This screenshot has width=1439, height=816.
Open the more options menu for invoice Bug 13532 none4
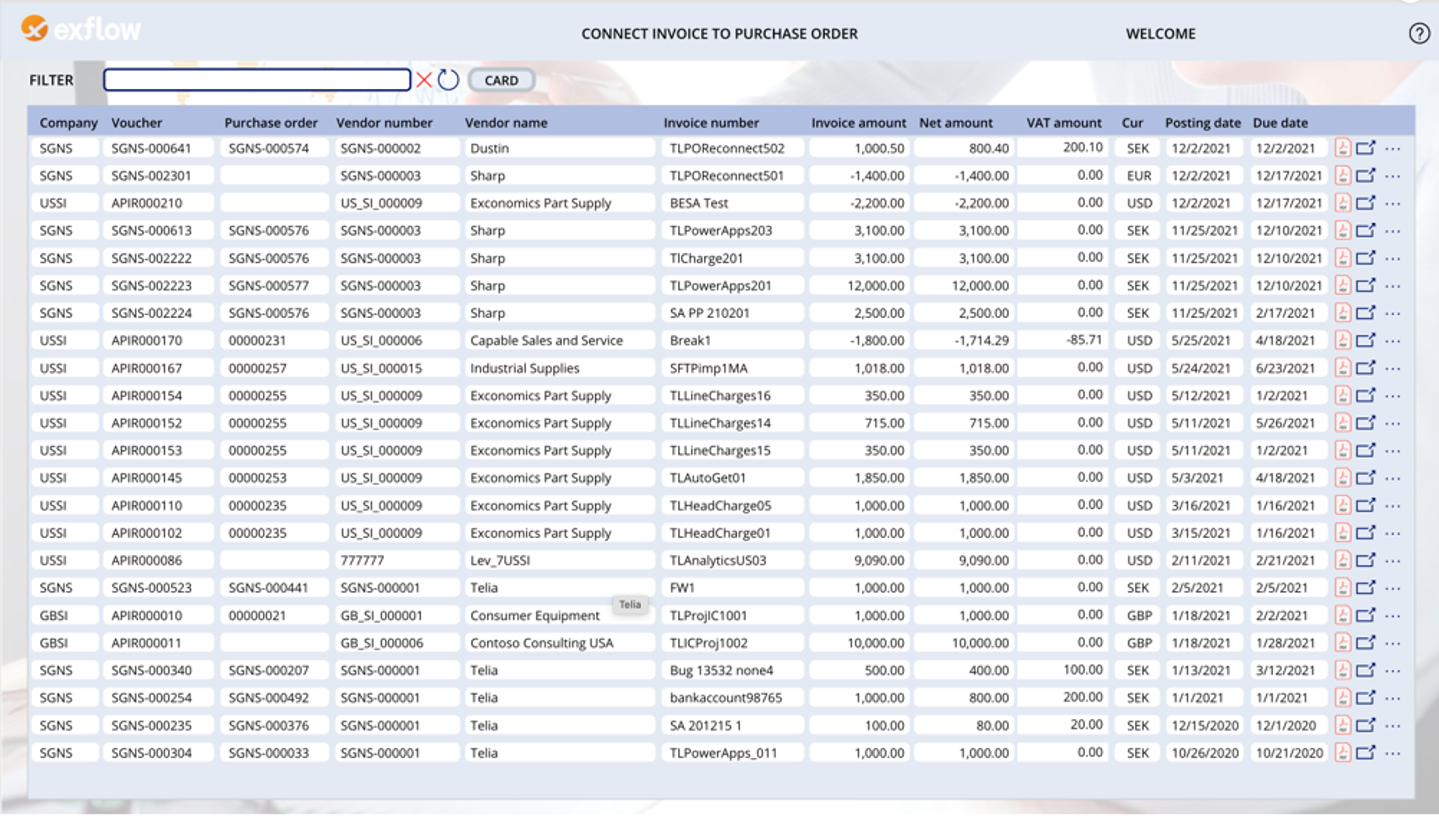[x=1393, y=671]
